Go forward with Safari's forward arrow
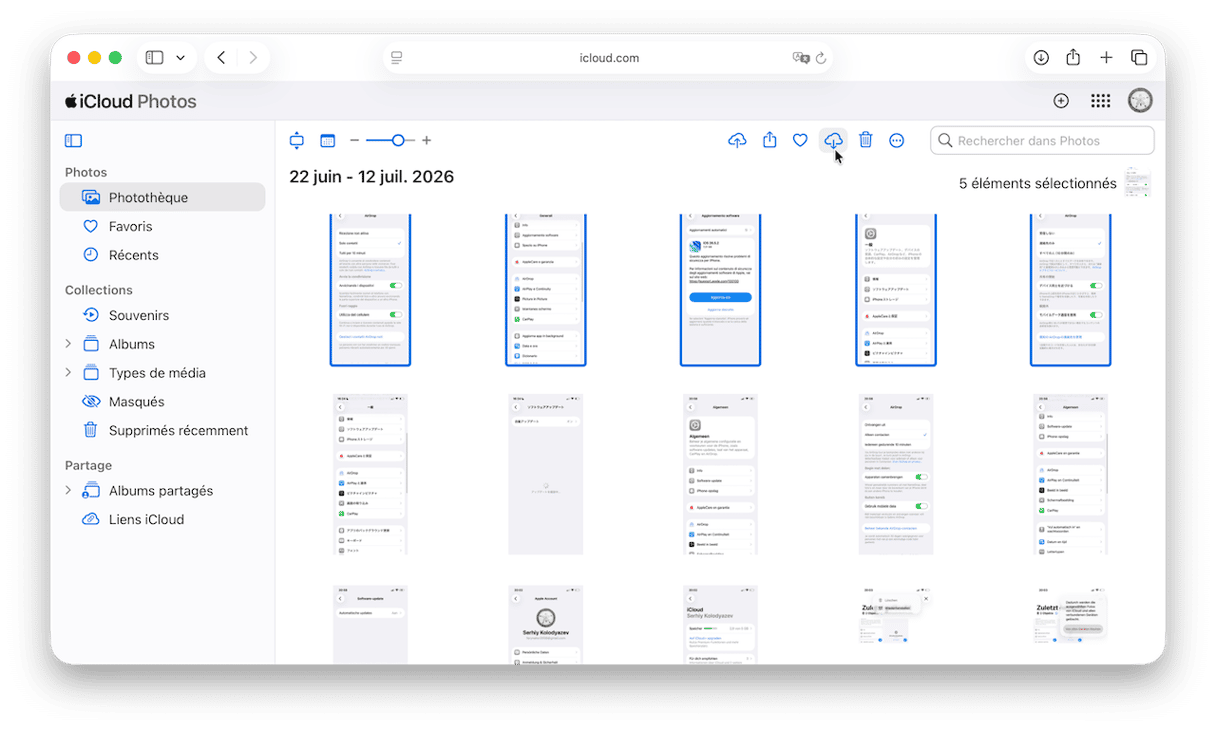This screenshot has height=731, width=1216. (253, 58)
